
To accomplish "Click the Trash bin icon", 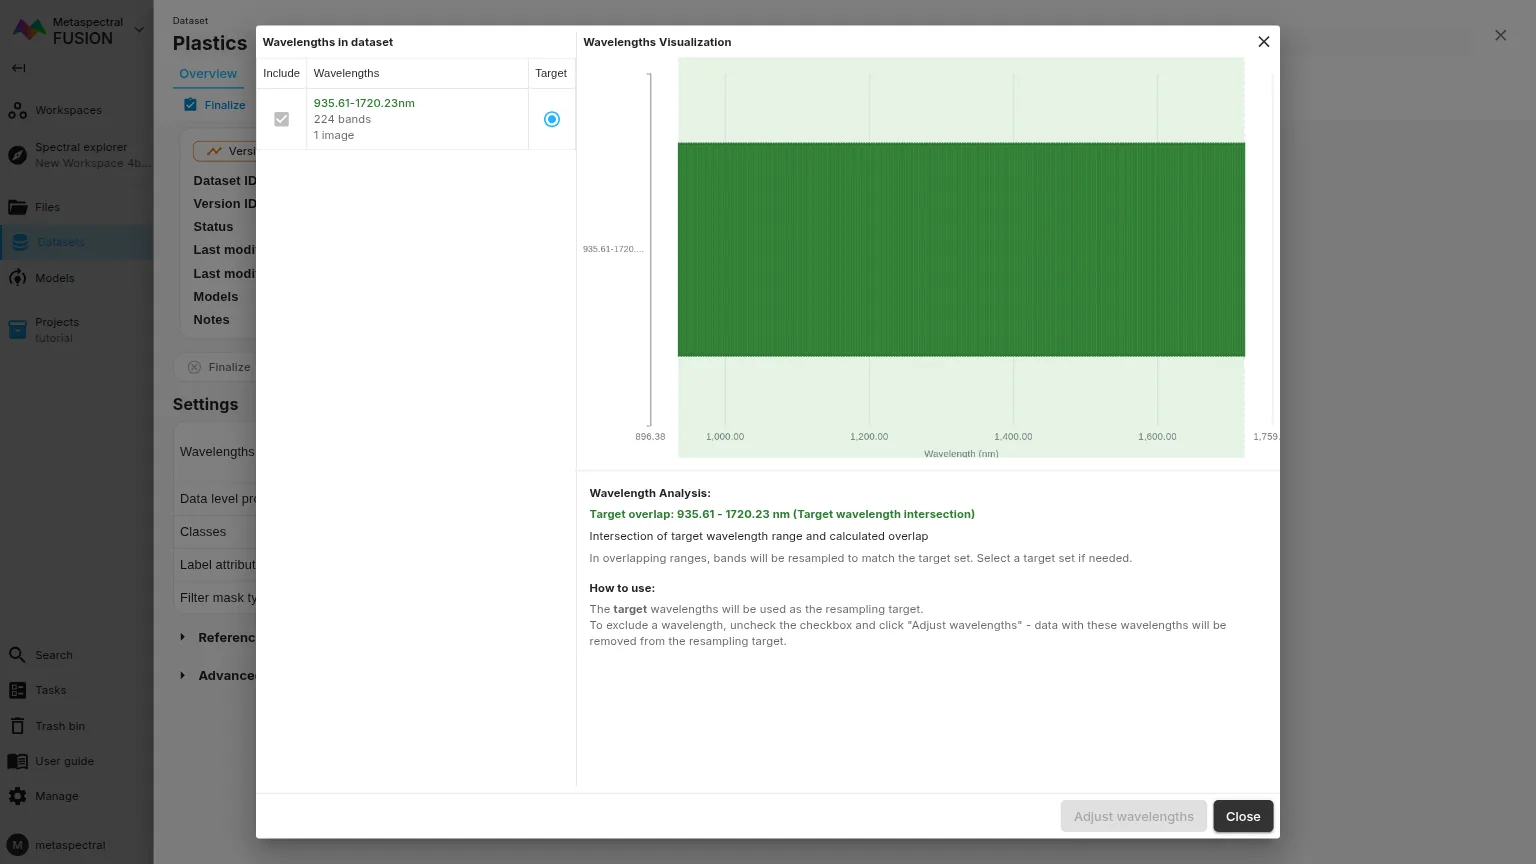I will [x=18, y=726].
